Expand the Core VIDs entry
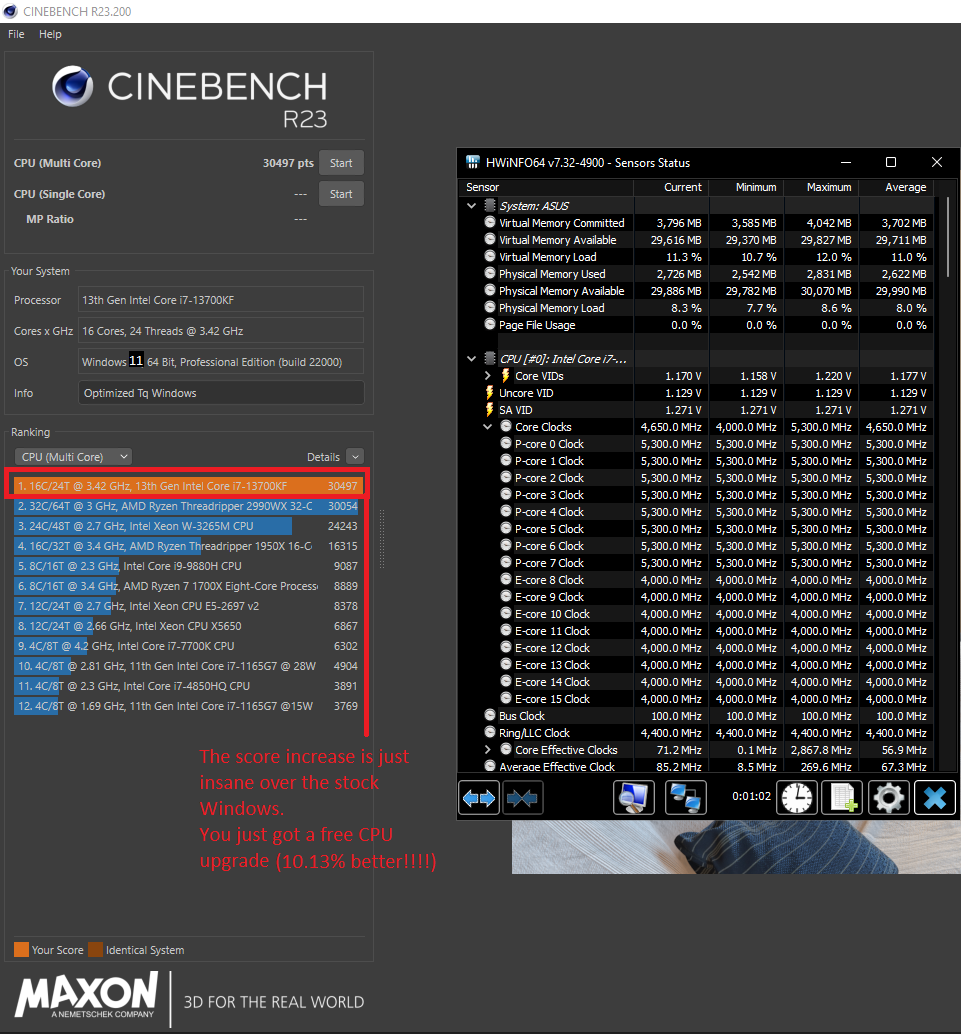Screen dimensions: 961x1034 pyautogui.click(x=488, y=376)
